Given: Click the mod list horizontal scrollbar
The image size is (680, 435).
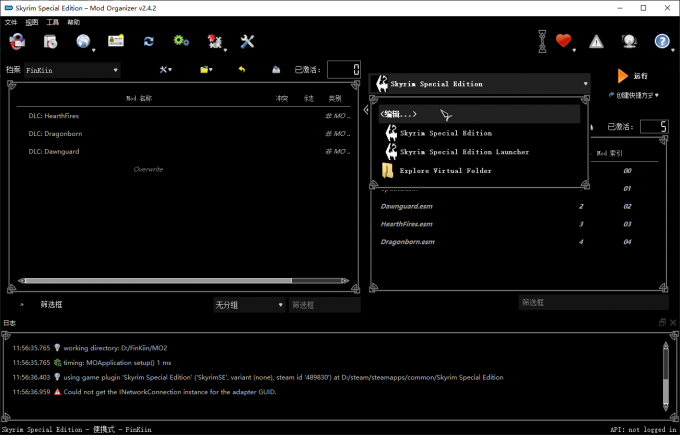Looking at the screenshot, I should click(183, 281).
